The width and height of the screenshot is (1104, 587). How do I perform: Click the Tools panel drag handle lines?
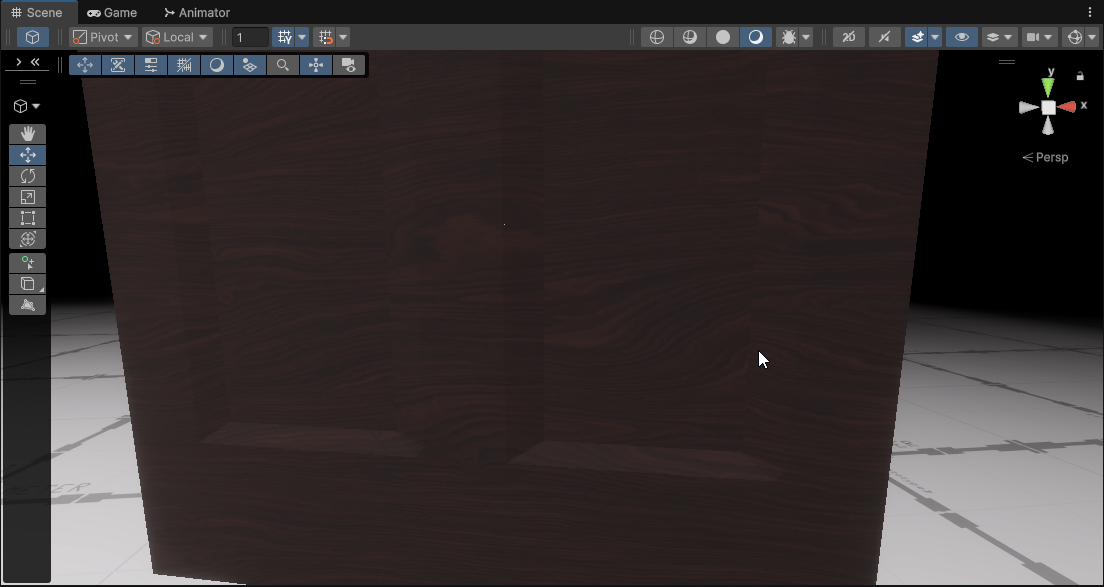pyautogui.click(x=27, y=82)
